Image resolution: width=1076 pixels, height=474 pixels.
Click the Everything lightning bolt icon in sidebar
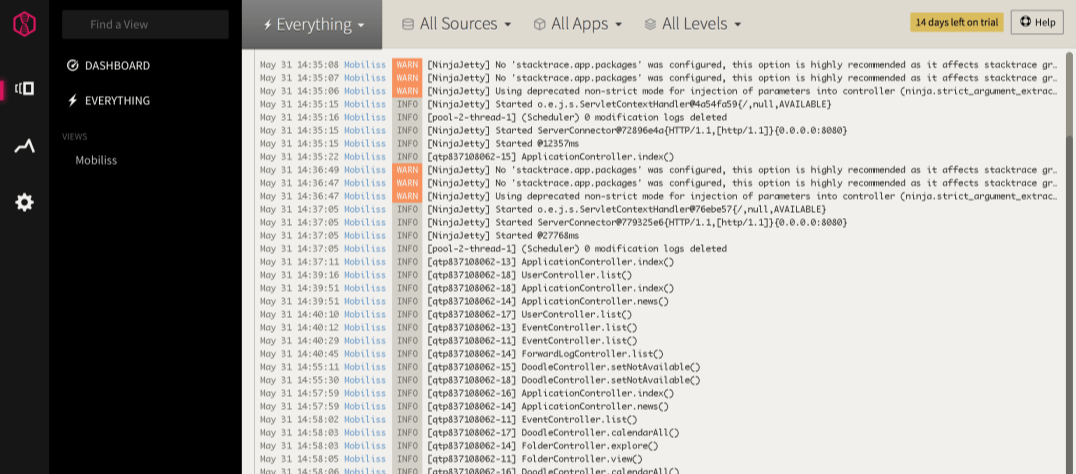(x=73, y=101)
